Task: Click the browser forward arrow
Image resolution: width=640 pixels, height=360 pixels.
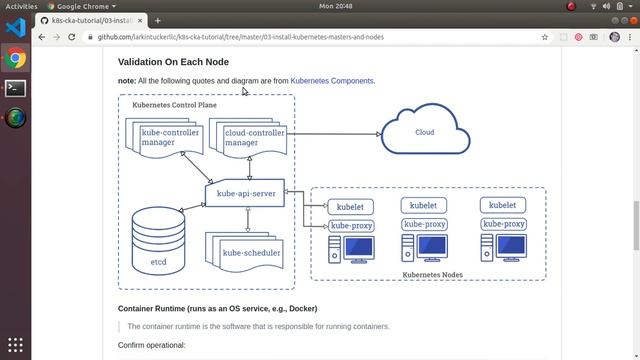Action: [x=56, y=37]
